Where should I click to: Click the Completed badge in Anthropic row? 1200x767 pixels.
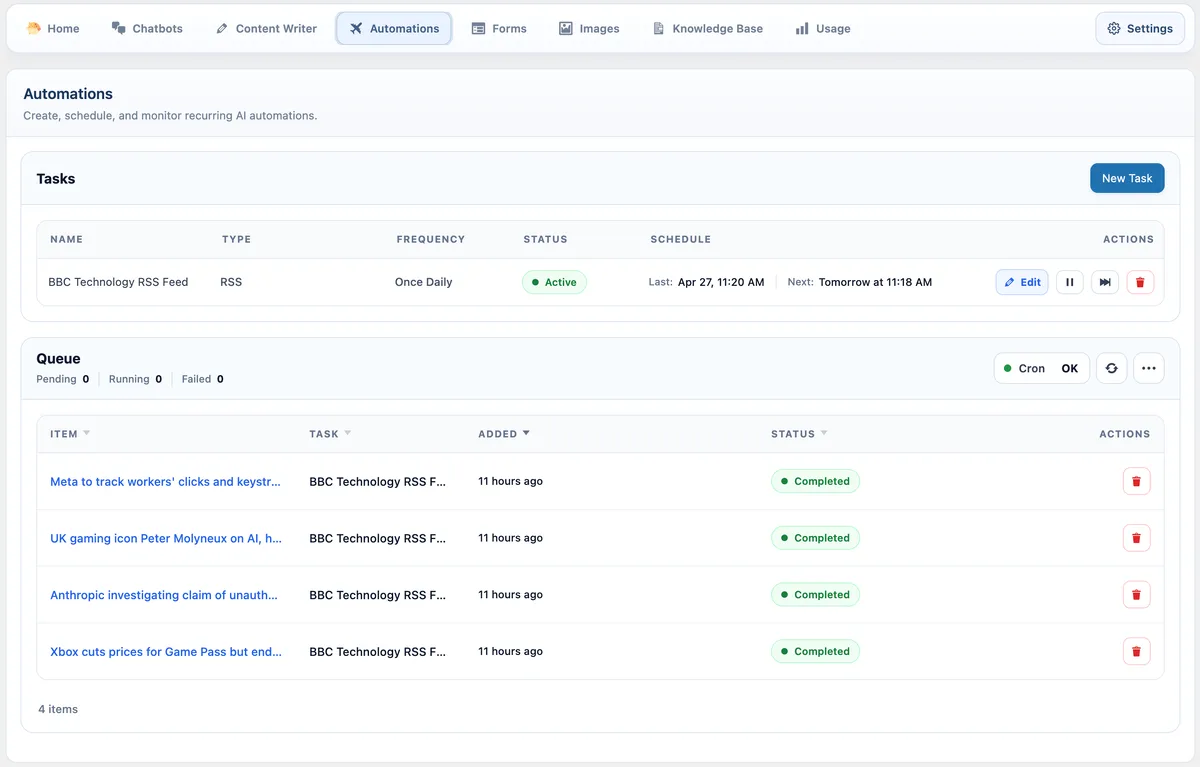[815, 595]
